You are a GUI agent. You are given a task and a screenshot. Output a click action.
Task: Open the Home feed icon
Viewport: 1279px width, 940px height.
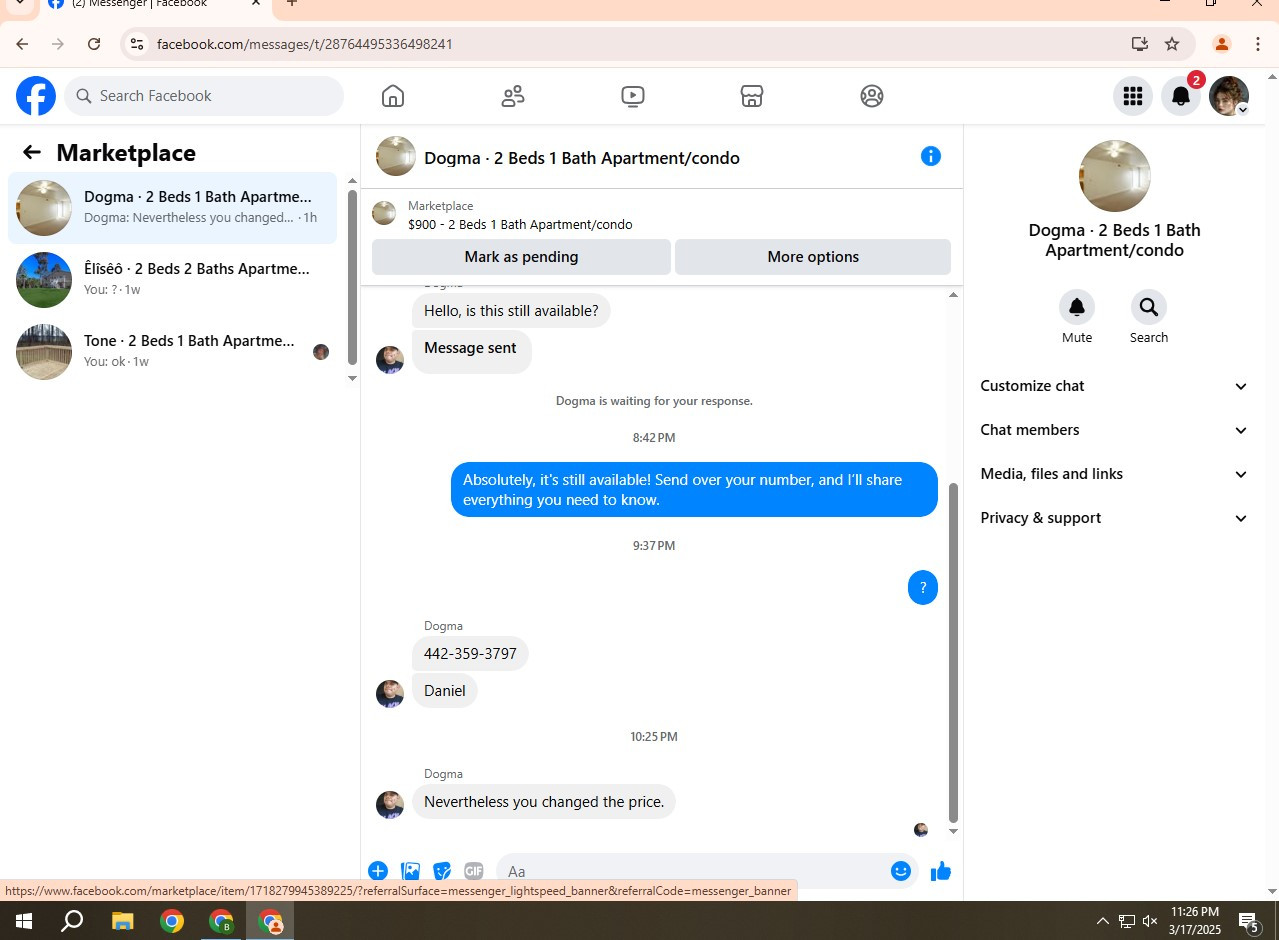coord(393,96)
